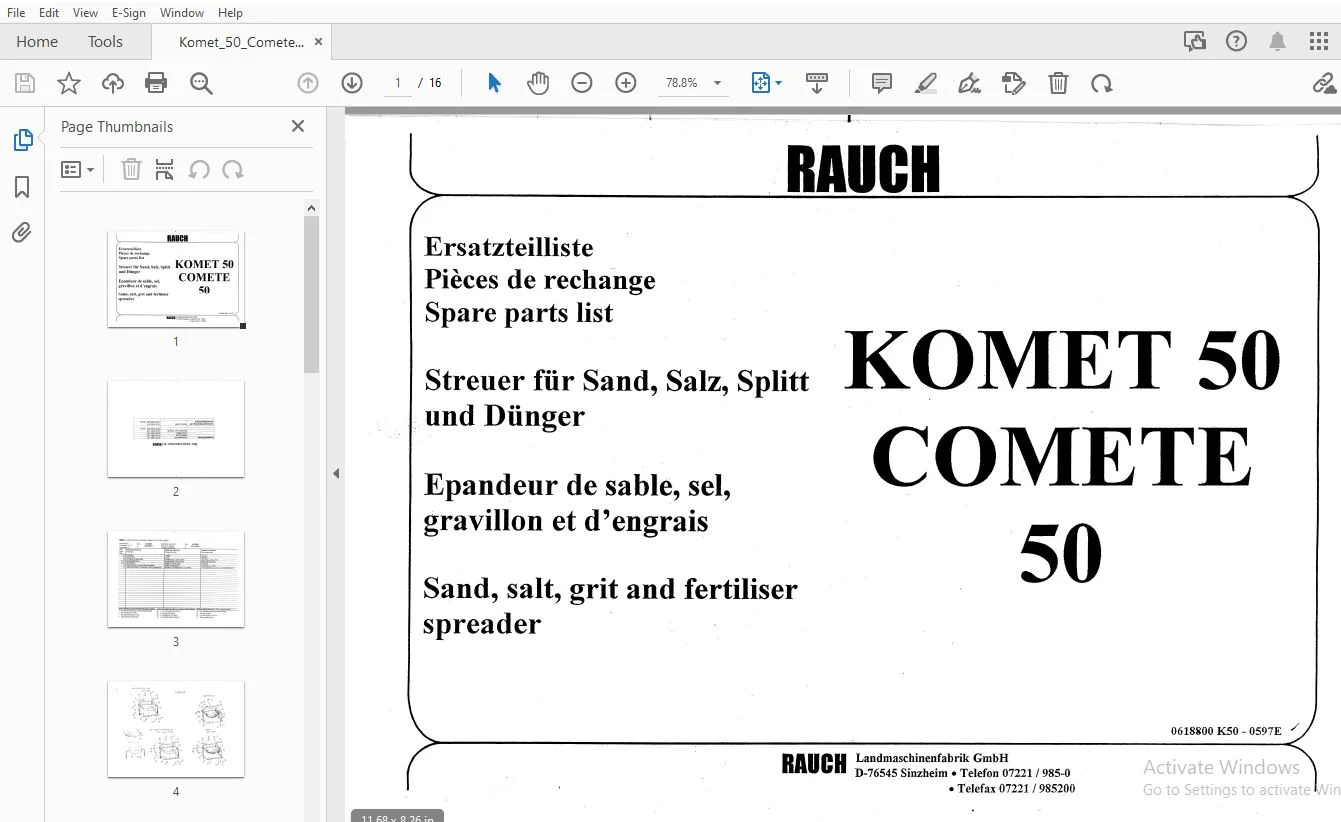The height and width of the screenshot is (822, 1341).
Task: Click the Stamp tool icon
Action: 1014,83
